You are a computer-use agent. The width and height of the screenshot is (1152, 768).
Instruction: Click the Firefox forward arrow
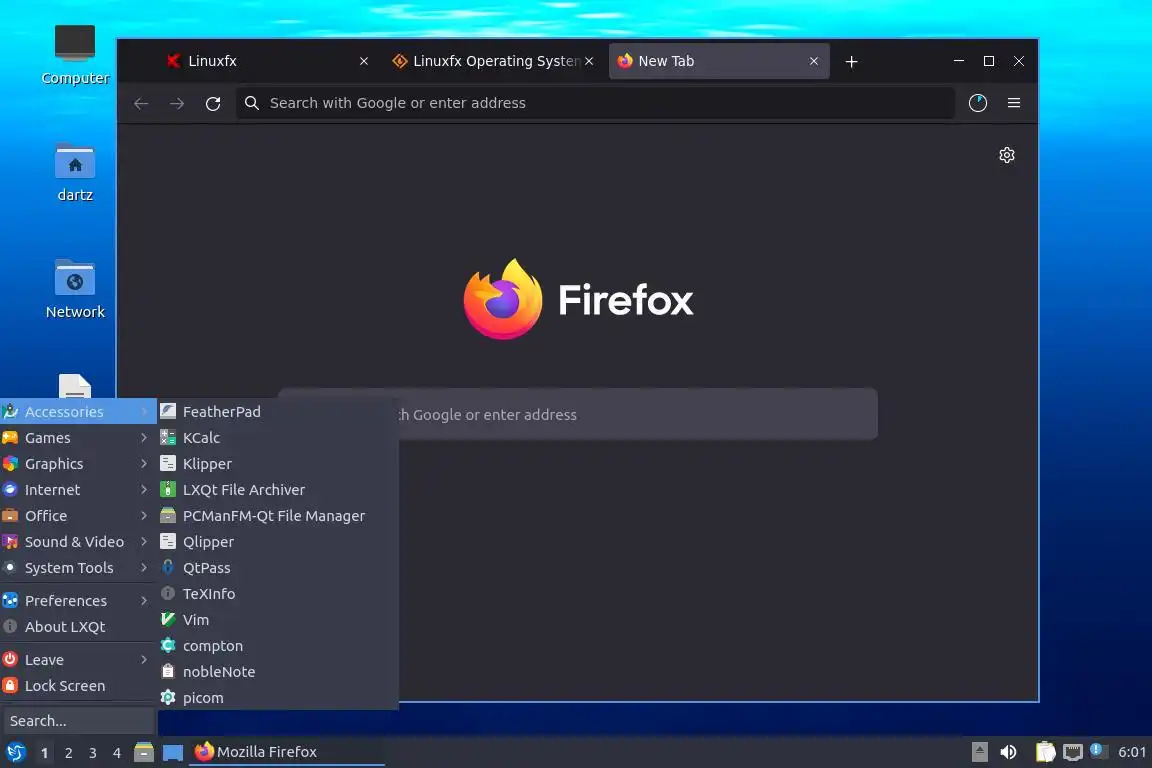click(177, 104)
